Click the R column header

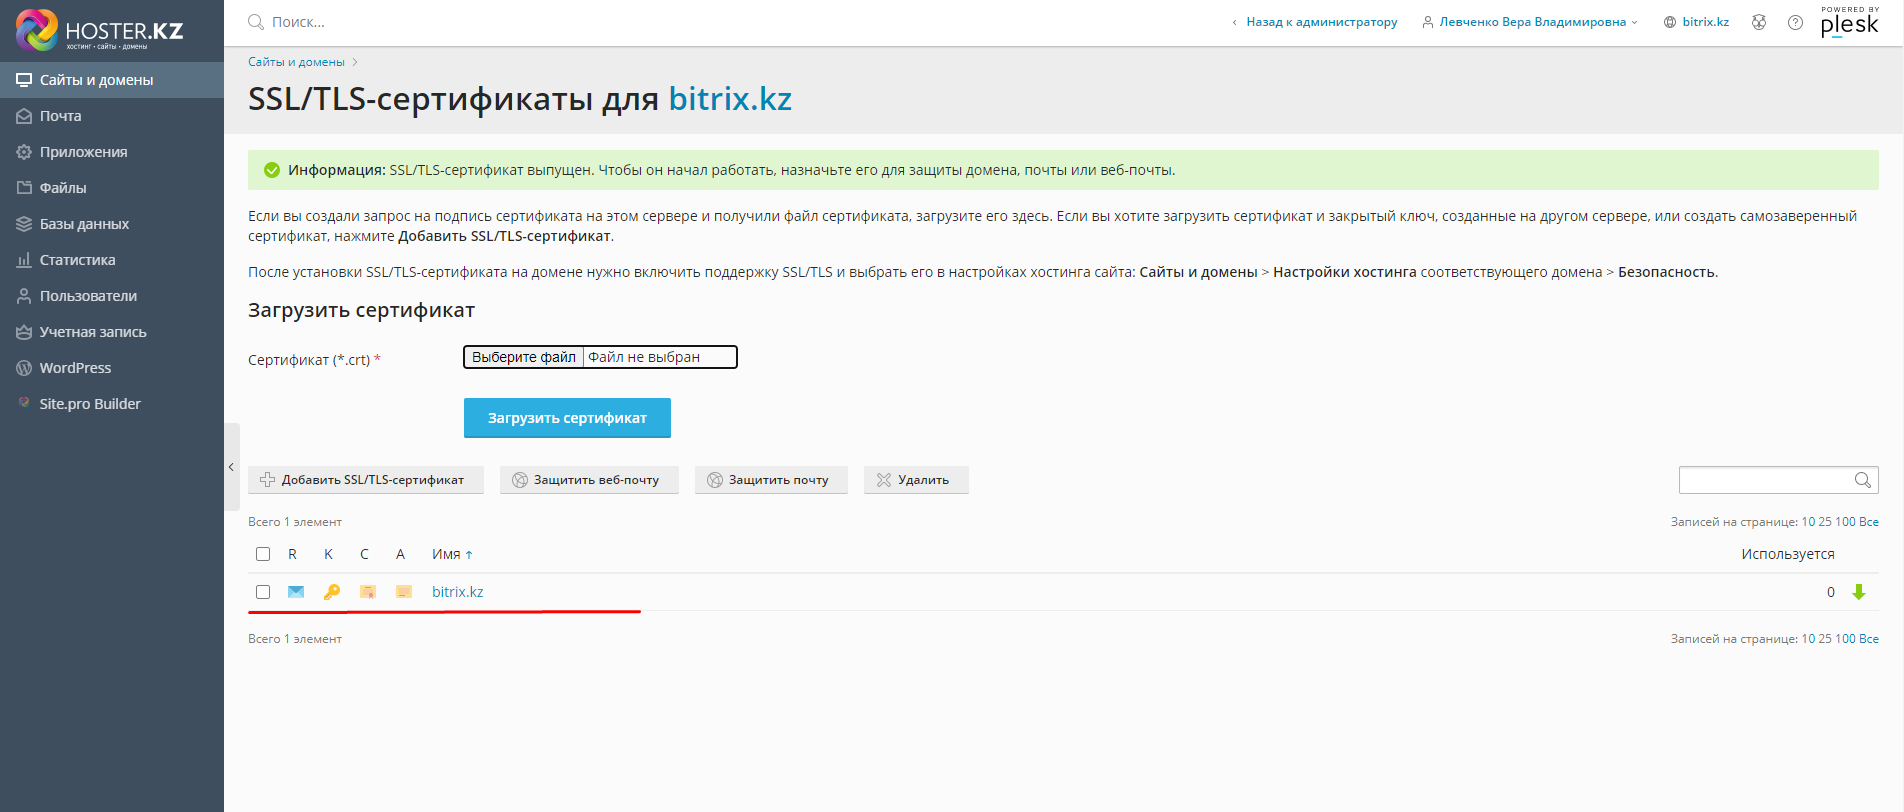pyautogui.click(x=292, y=554)
